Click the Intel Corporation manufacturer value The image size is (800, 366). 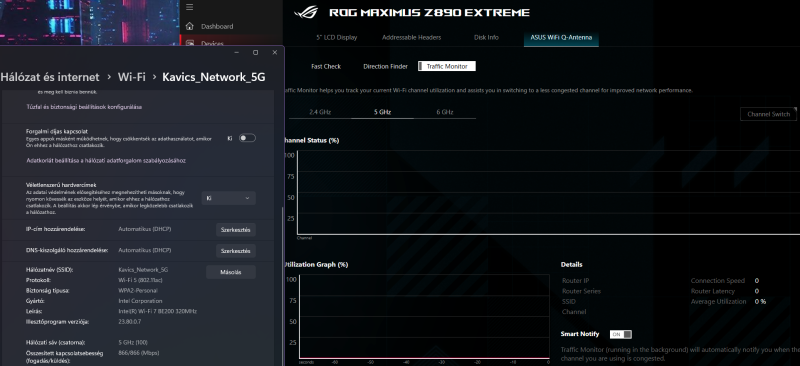pyautogui.click(x=140, y=301)
